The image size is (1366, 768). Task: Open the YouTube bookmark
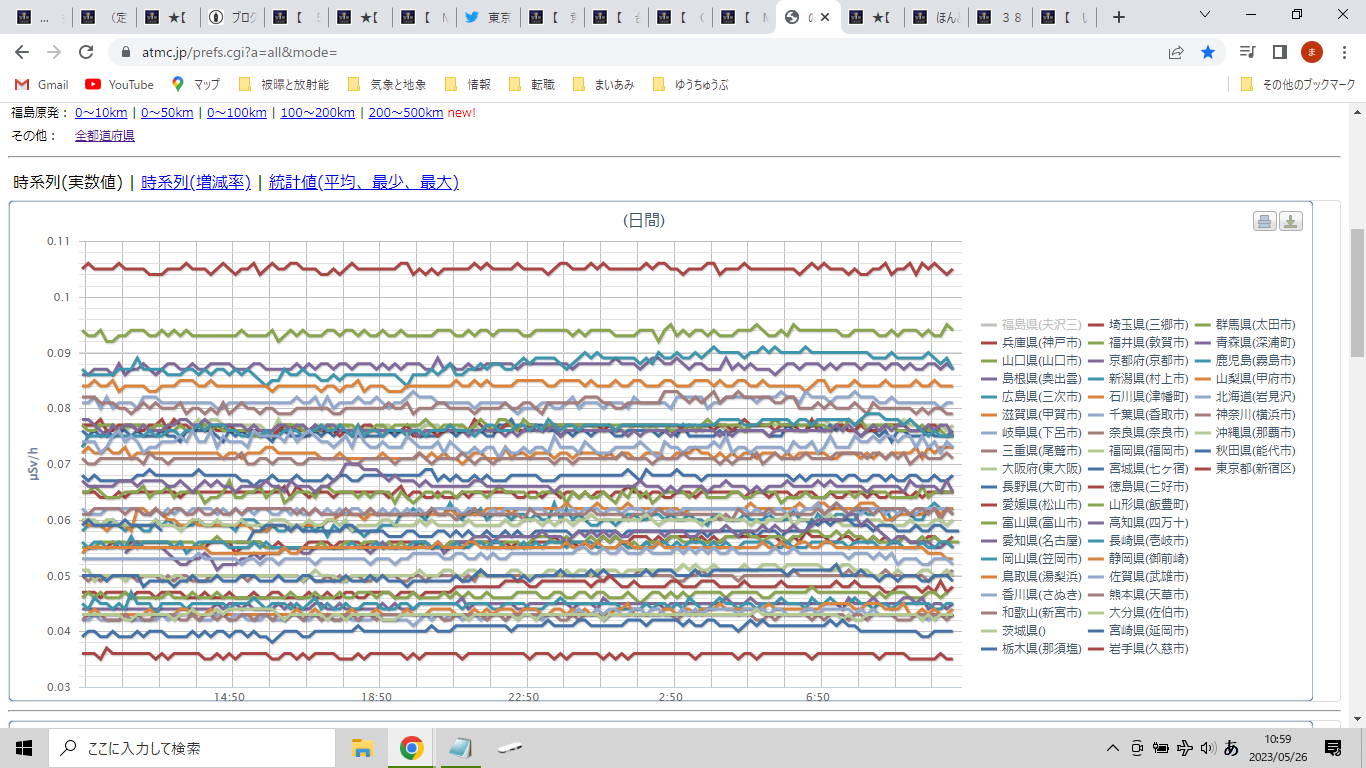click(120, 85)
